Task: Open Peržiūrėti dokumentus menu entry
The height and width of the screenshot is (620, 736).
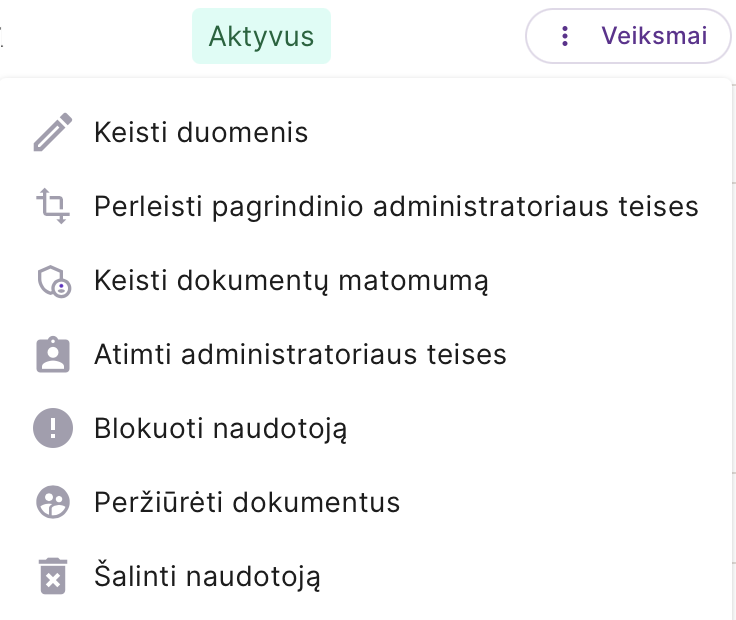Action: [x=366, y=502]
